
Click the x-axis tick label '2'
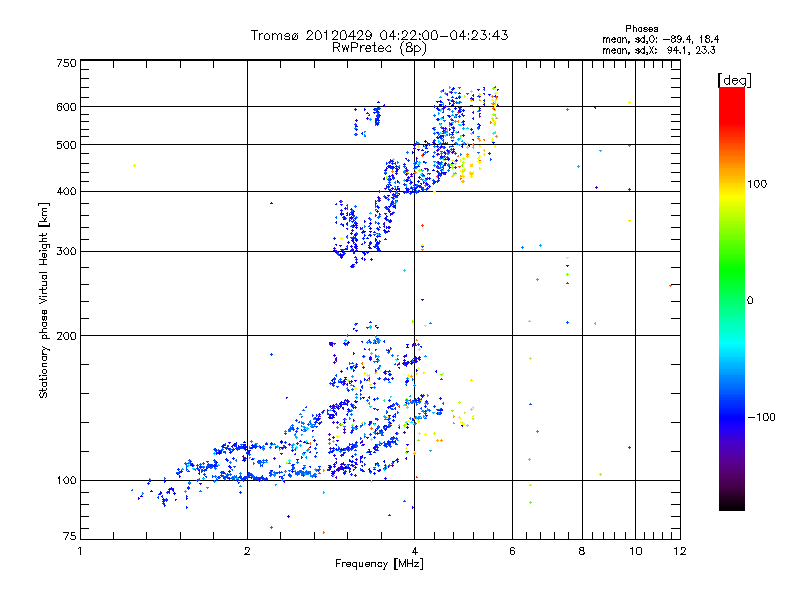(x=247, y=551)
